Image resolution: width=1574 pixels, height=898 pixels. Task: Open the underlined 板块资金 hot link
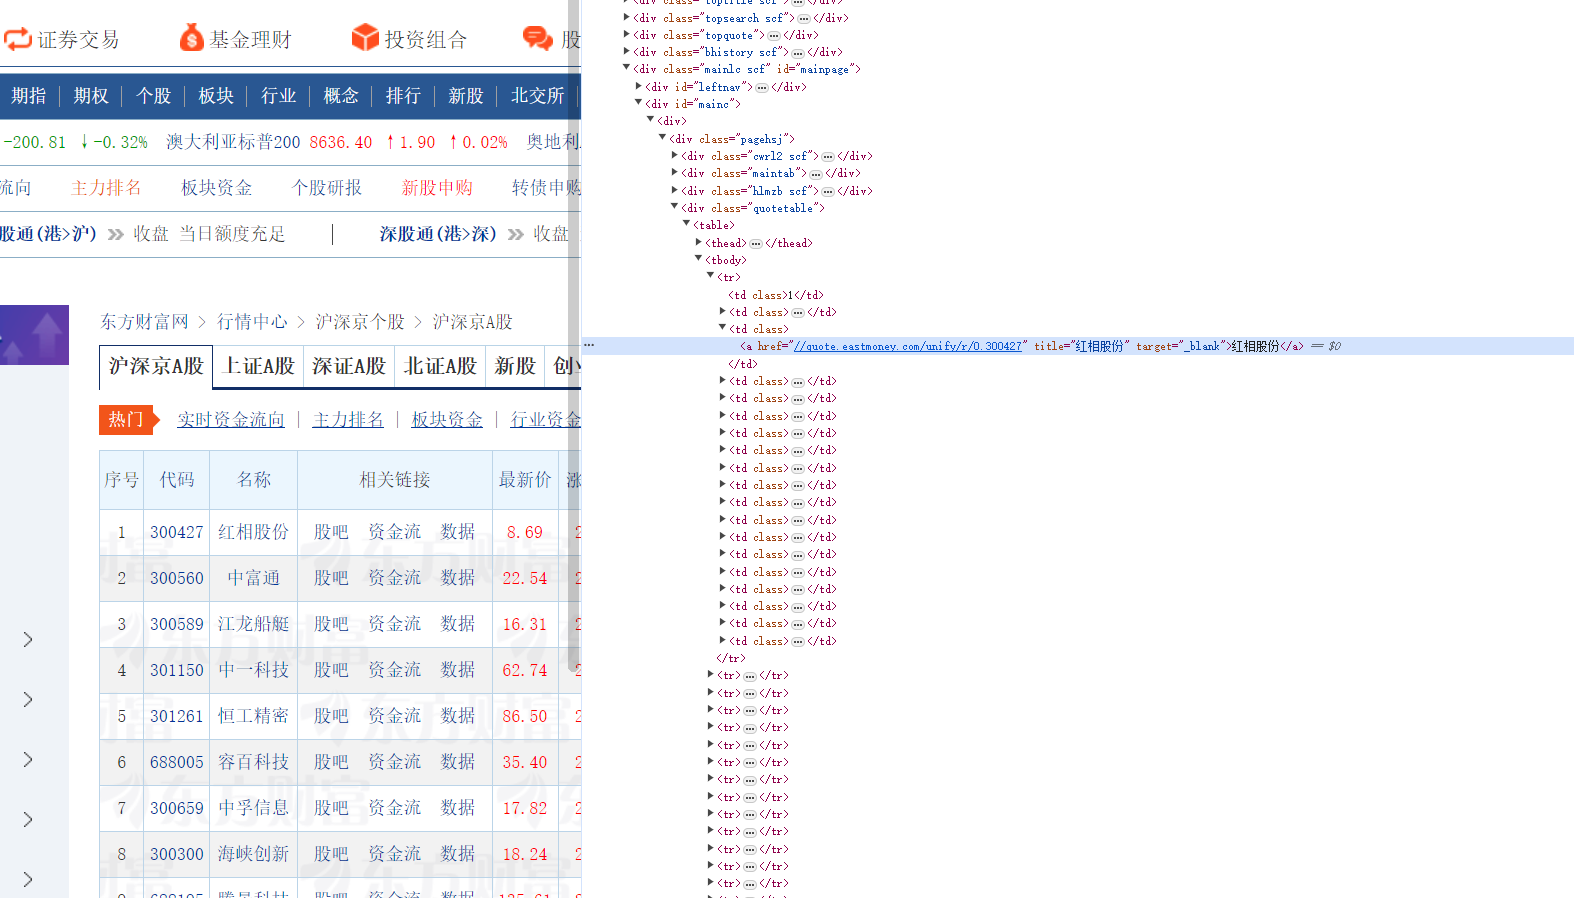pos(447,420)
